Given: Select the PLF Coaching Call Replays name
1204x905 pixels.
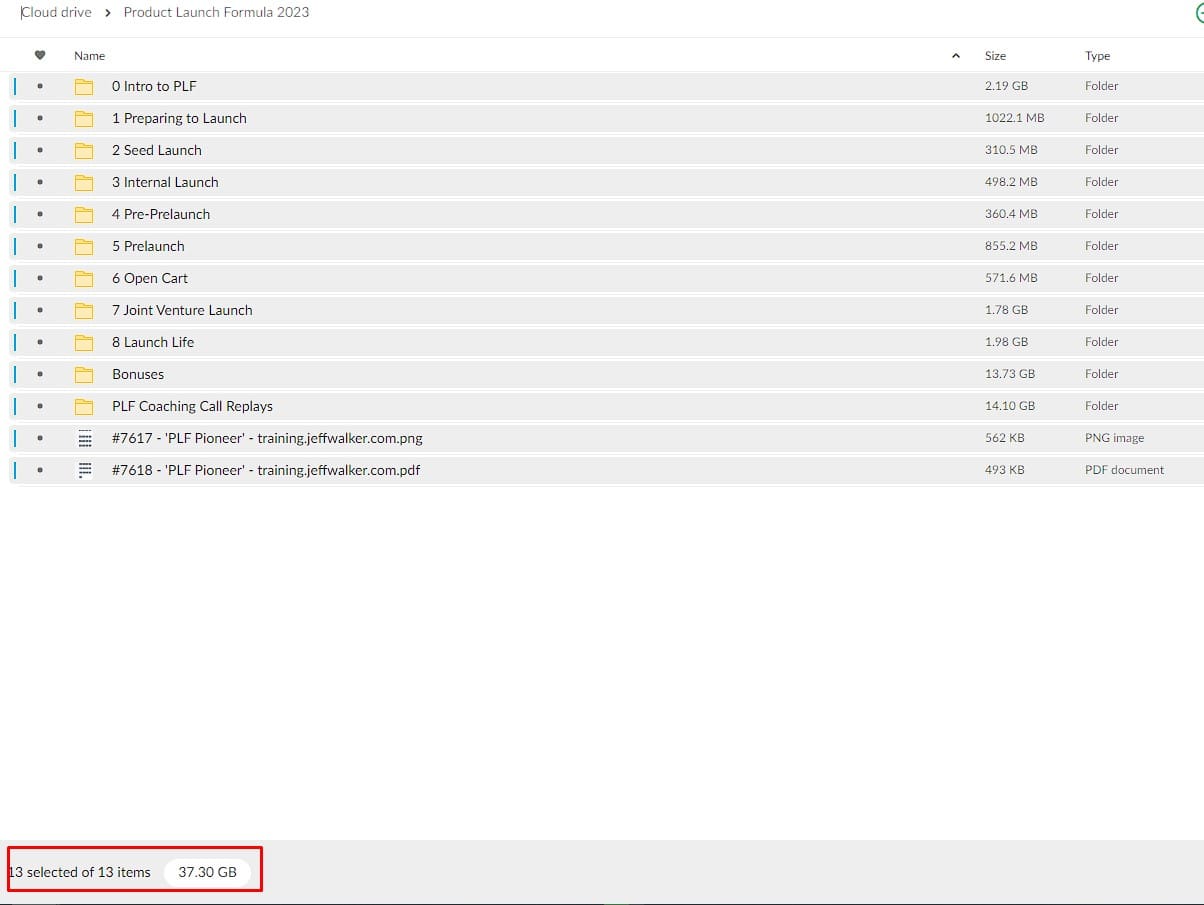Looking at the screenshot, I should point(192,406).
